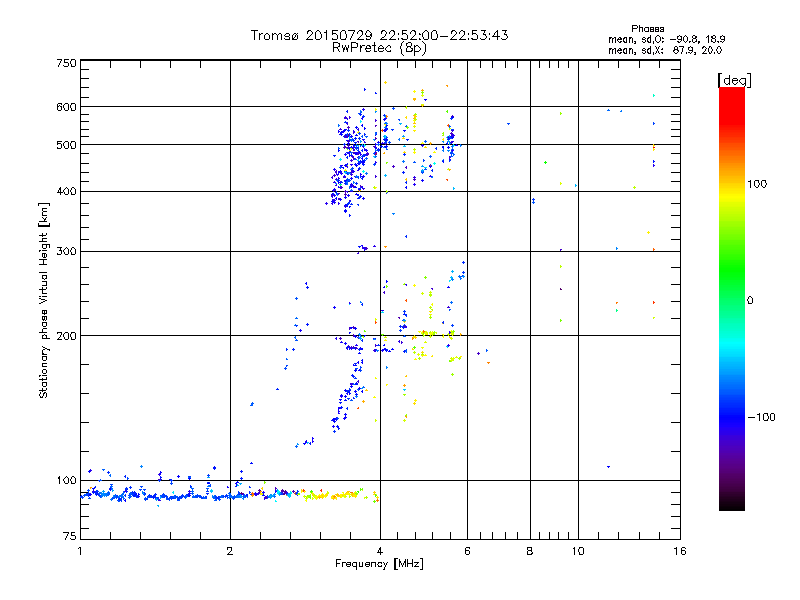The image size is (800, 600).
Task: Click the plot title 'Tromsø 20150729 22:52:00-22:53:43'
Action: tap(379, 35)
